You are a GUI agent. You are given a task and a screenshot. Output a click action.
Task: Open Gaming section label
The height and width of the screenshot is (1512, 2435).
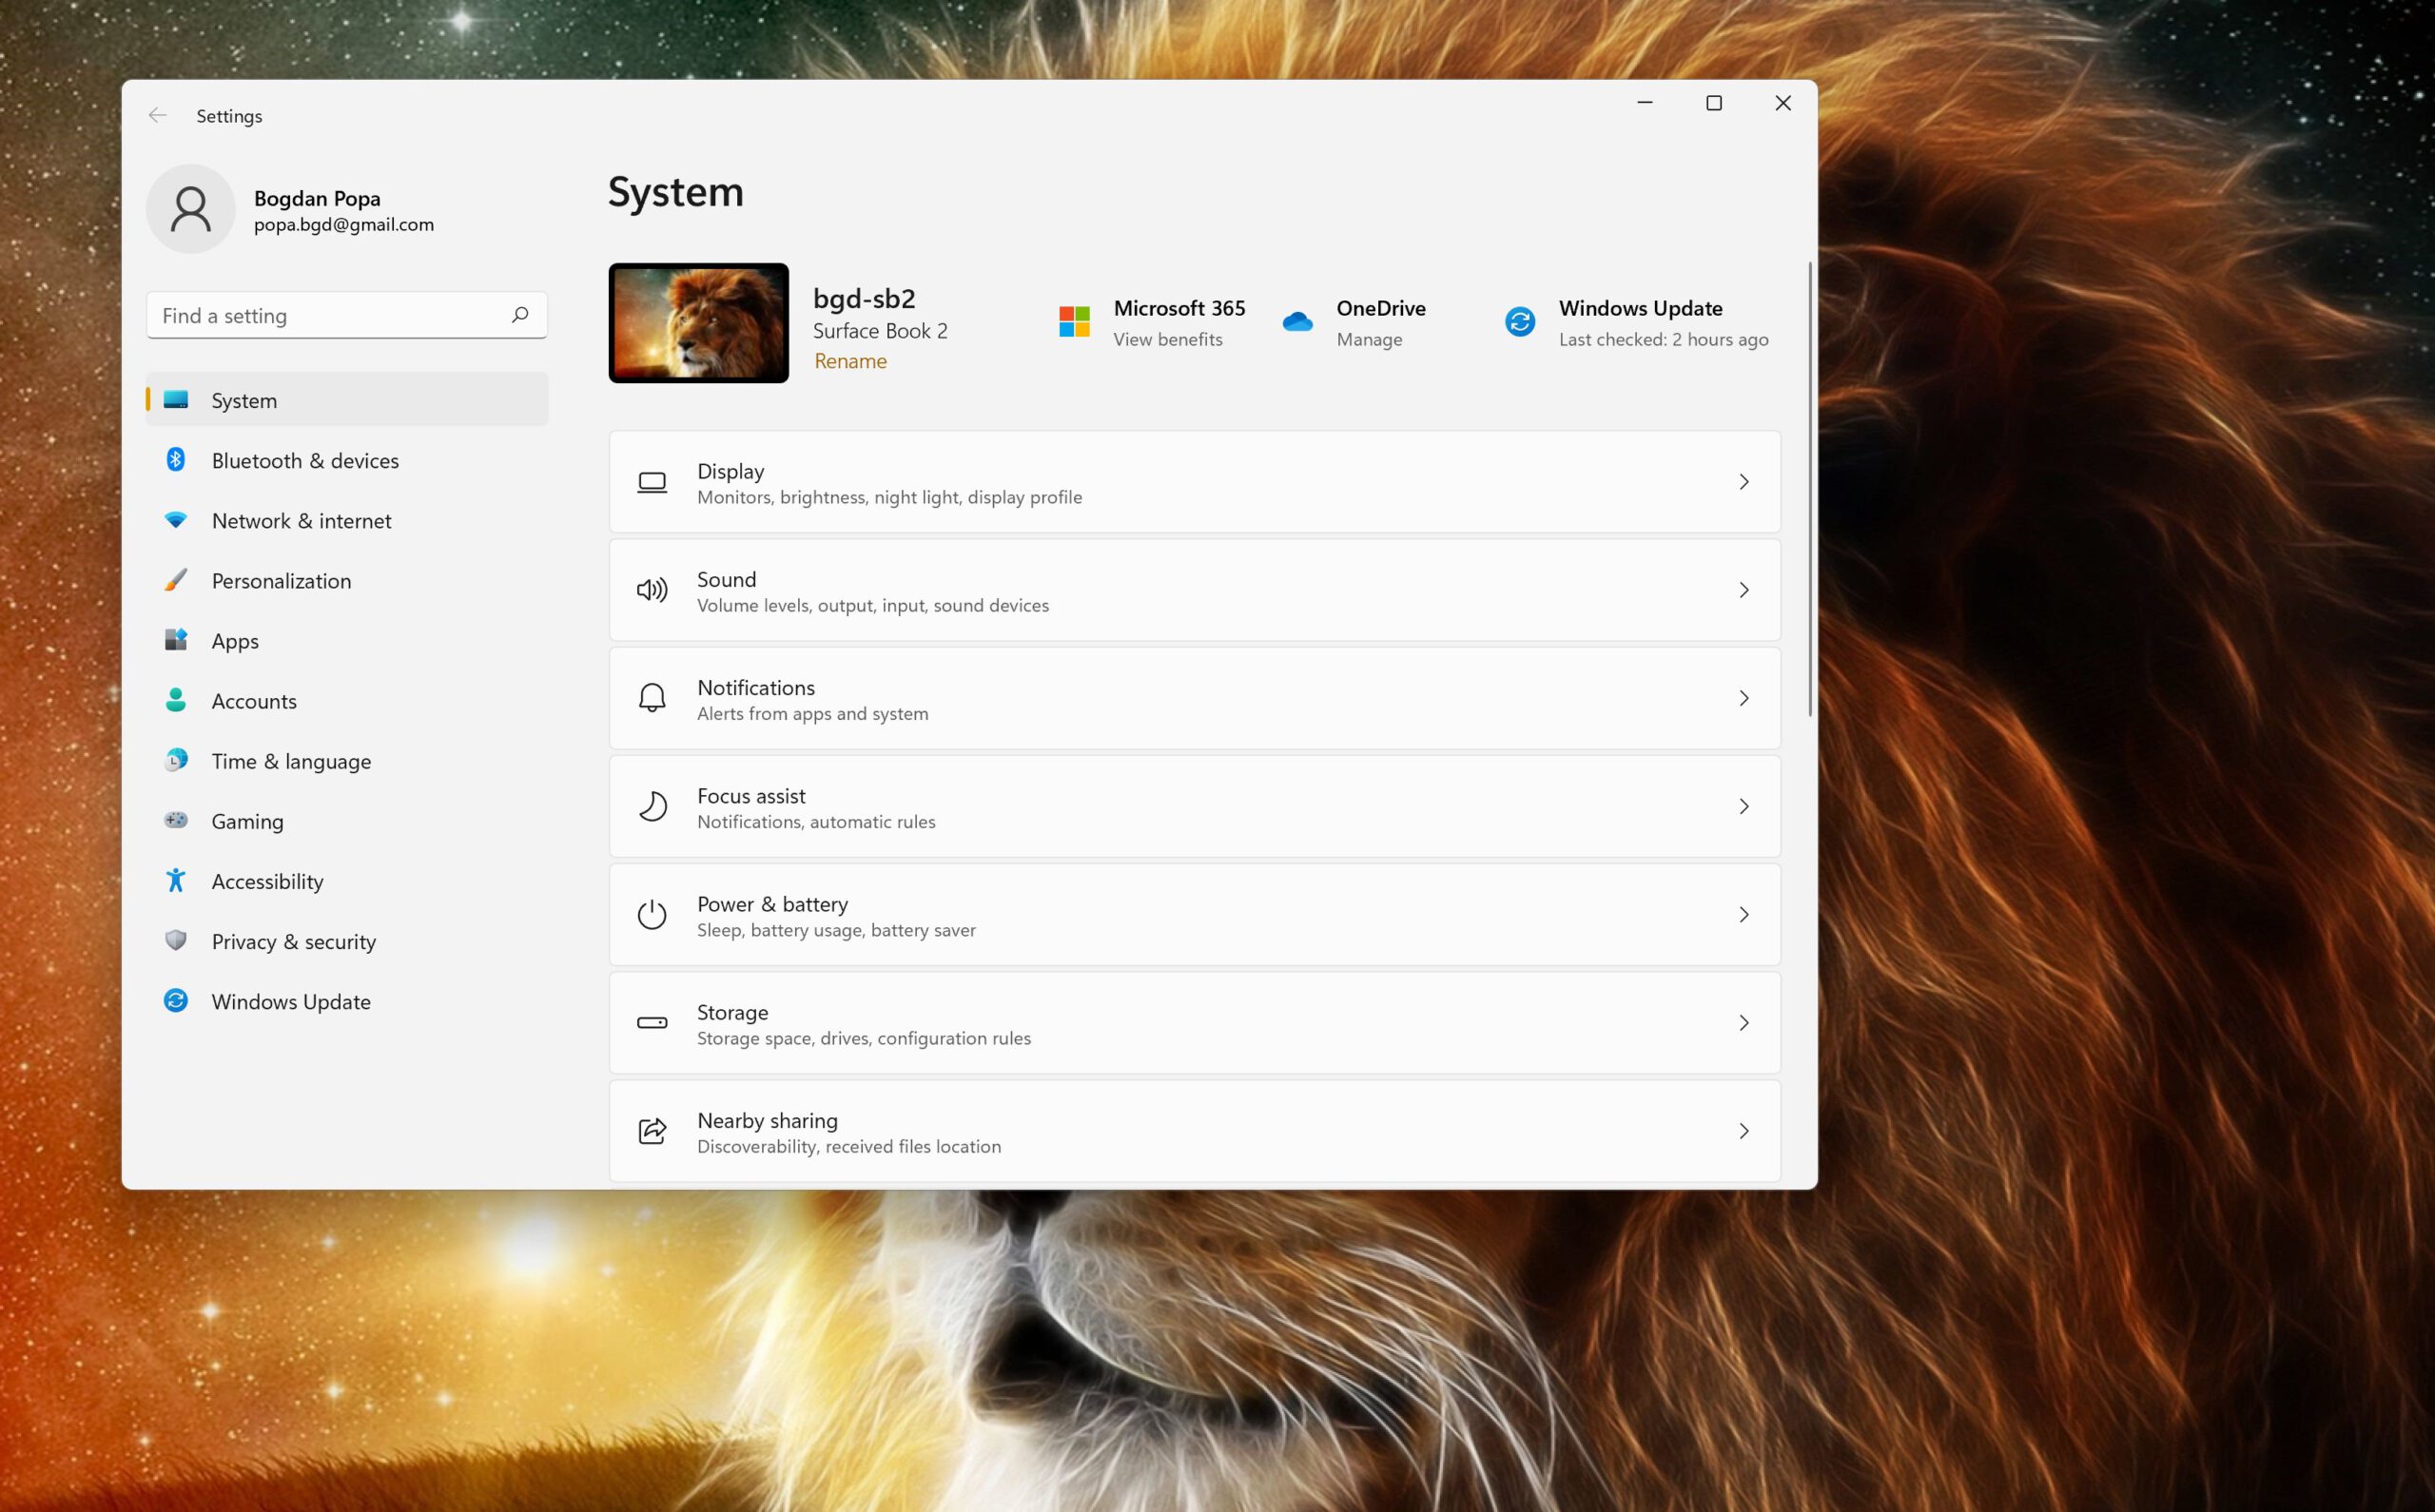[x=247, y=821]
